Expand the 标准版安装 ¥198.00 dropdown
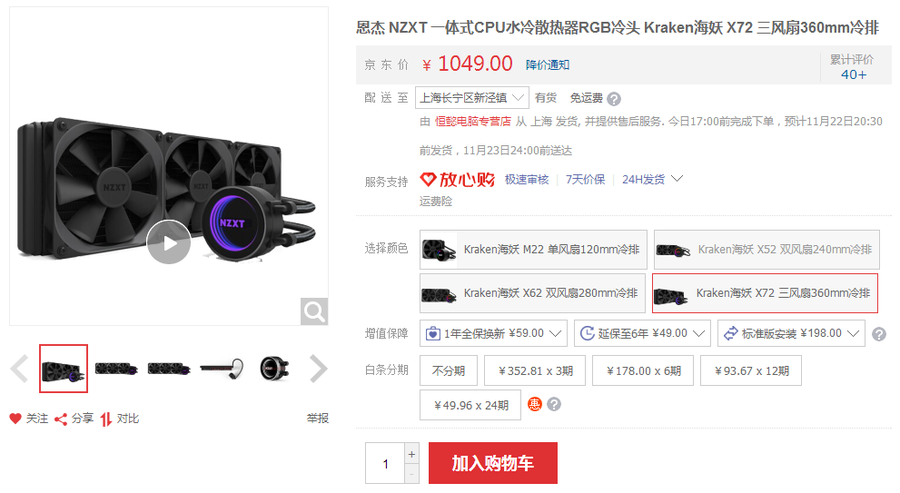The height and width of the screenshot is (493, 900). (790, 333)
